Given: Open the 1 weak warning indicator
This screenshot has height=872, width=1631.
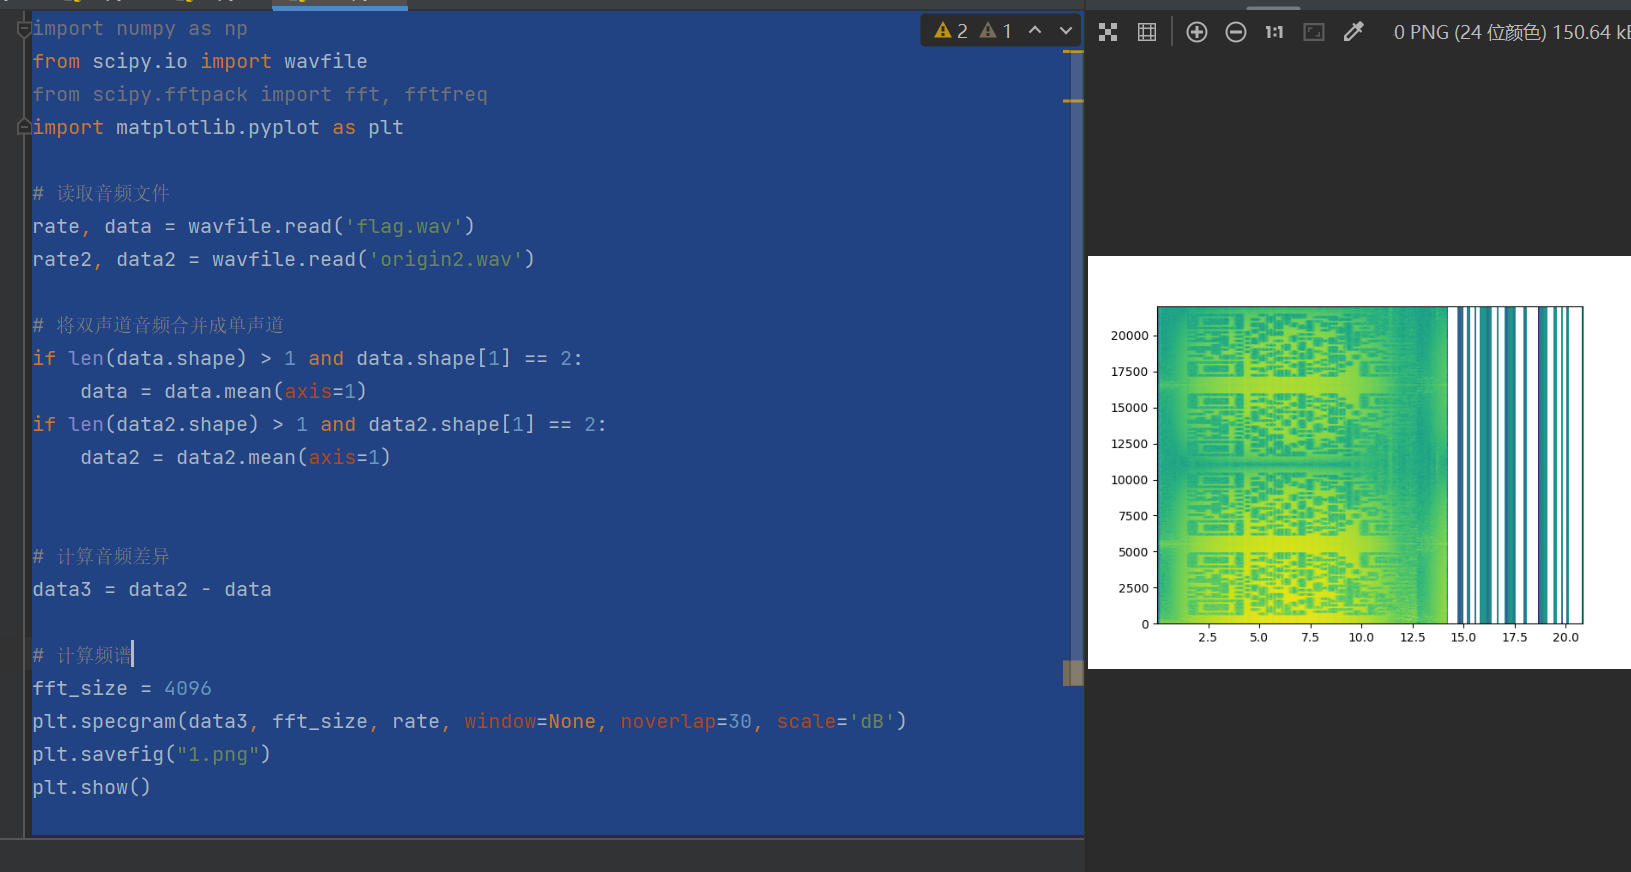Looking at the screenshot, I should click(996, 31).
